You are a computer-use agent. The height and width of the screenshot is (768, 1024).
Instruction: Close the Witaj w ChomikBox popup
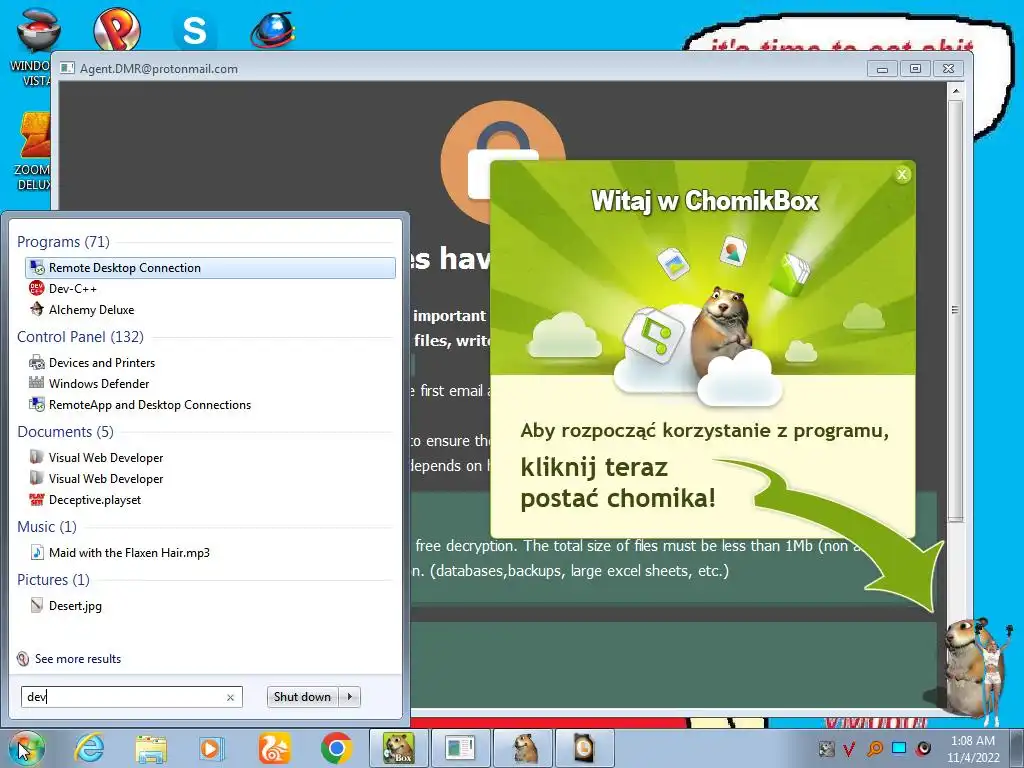[x=902, y=174]
